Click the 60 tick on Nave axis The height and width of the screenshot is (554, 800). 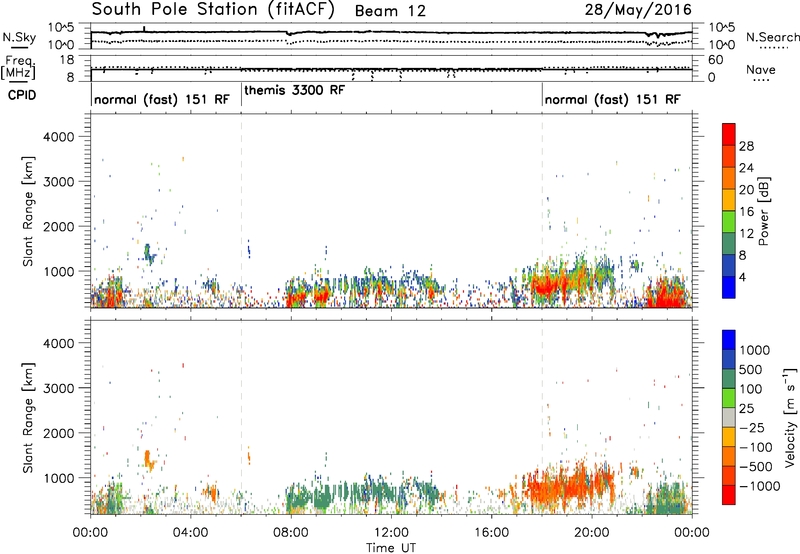715,60
